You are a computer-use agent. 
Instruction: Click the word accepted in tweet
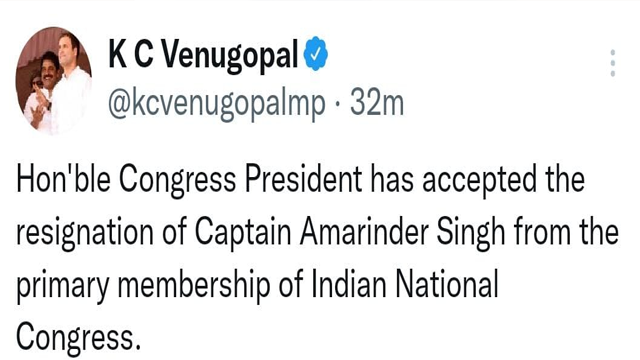[x=479, y=182]
